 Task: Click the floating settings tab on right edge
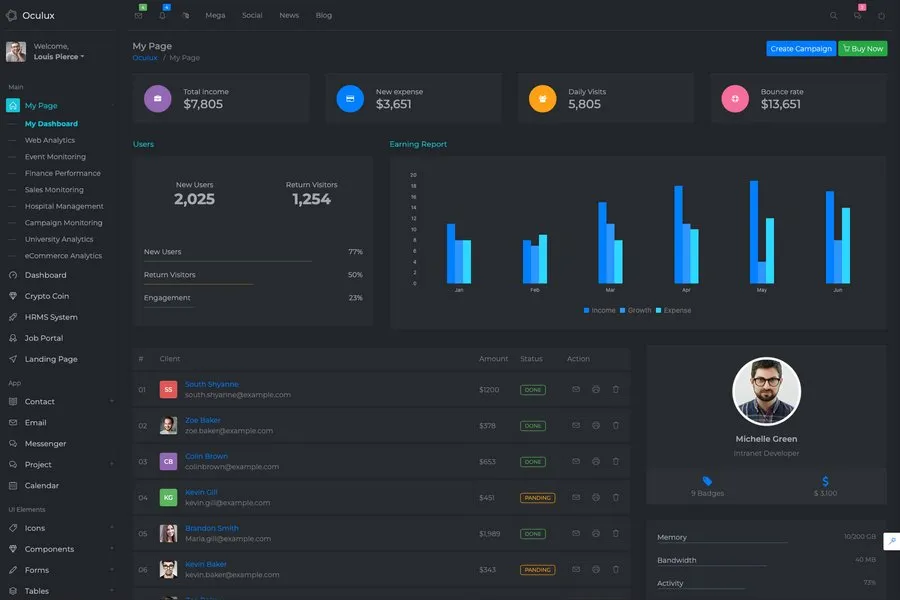pos(890,541)
